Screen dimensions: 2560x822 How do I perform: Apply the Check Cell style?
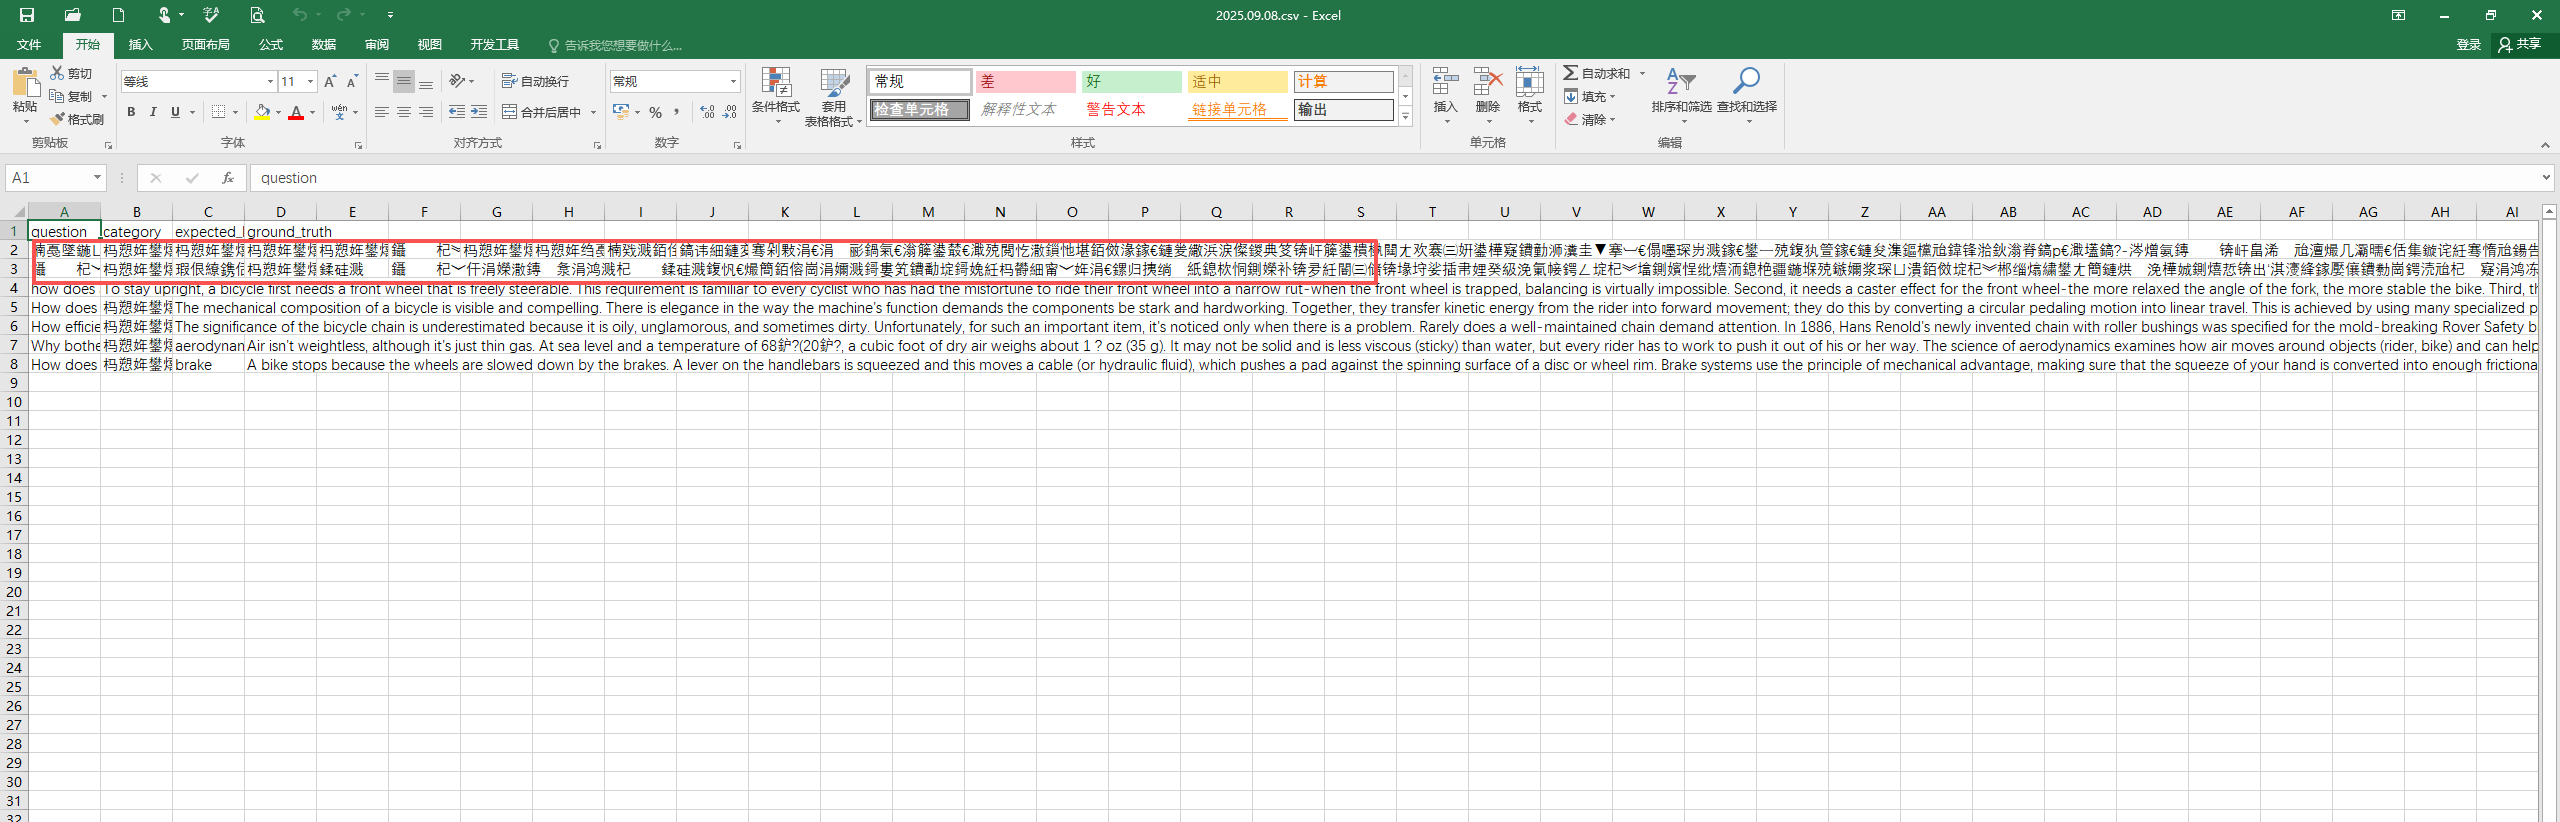[x=919, y=110]
